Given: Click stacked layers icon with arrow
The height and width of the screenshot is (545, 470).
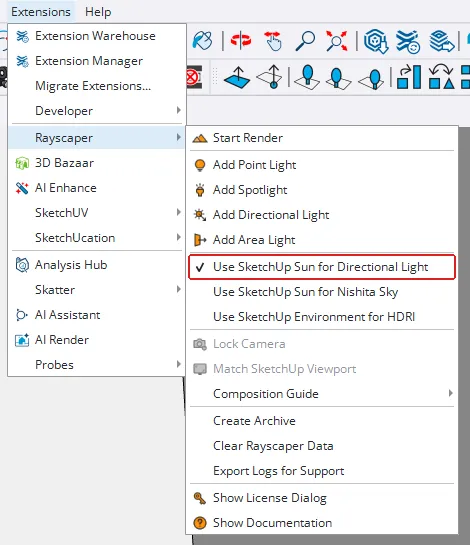Looking at the screenshot, I should click(441, 41).
